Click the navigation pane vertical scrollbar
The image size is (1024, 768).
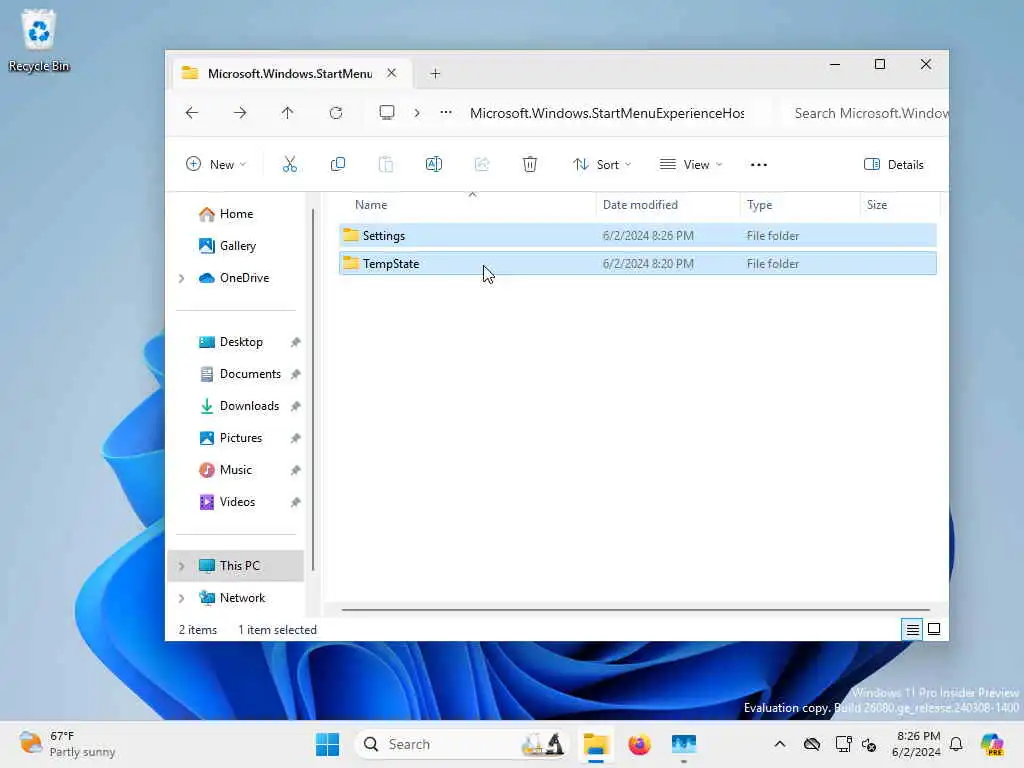tap(313, 389)
